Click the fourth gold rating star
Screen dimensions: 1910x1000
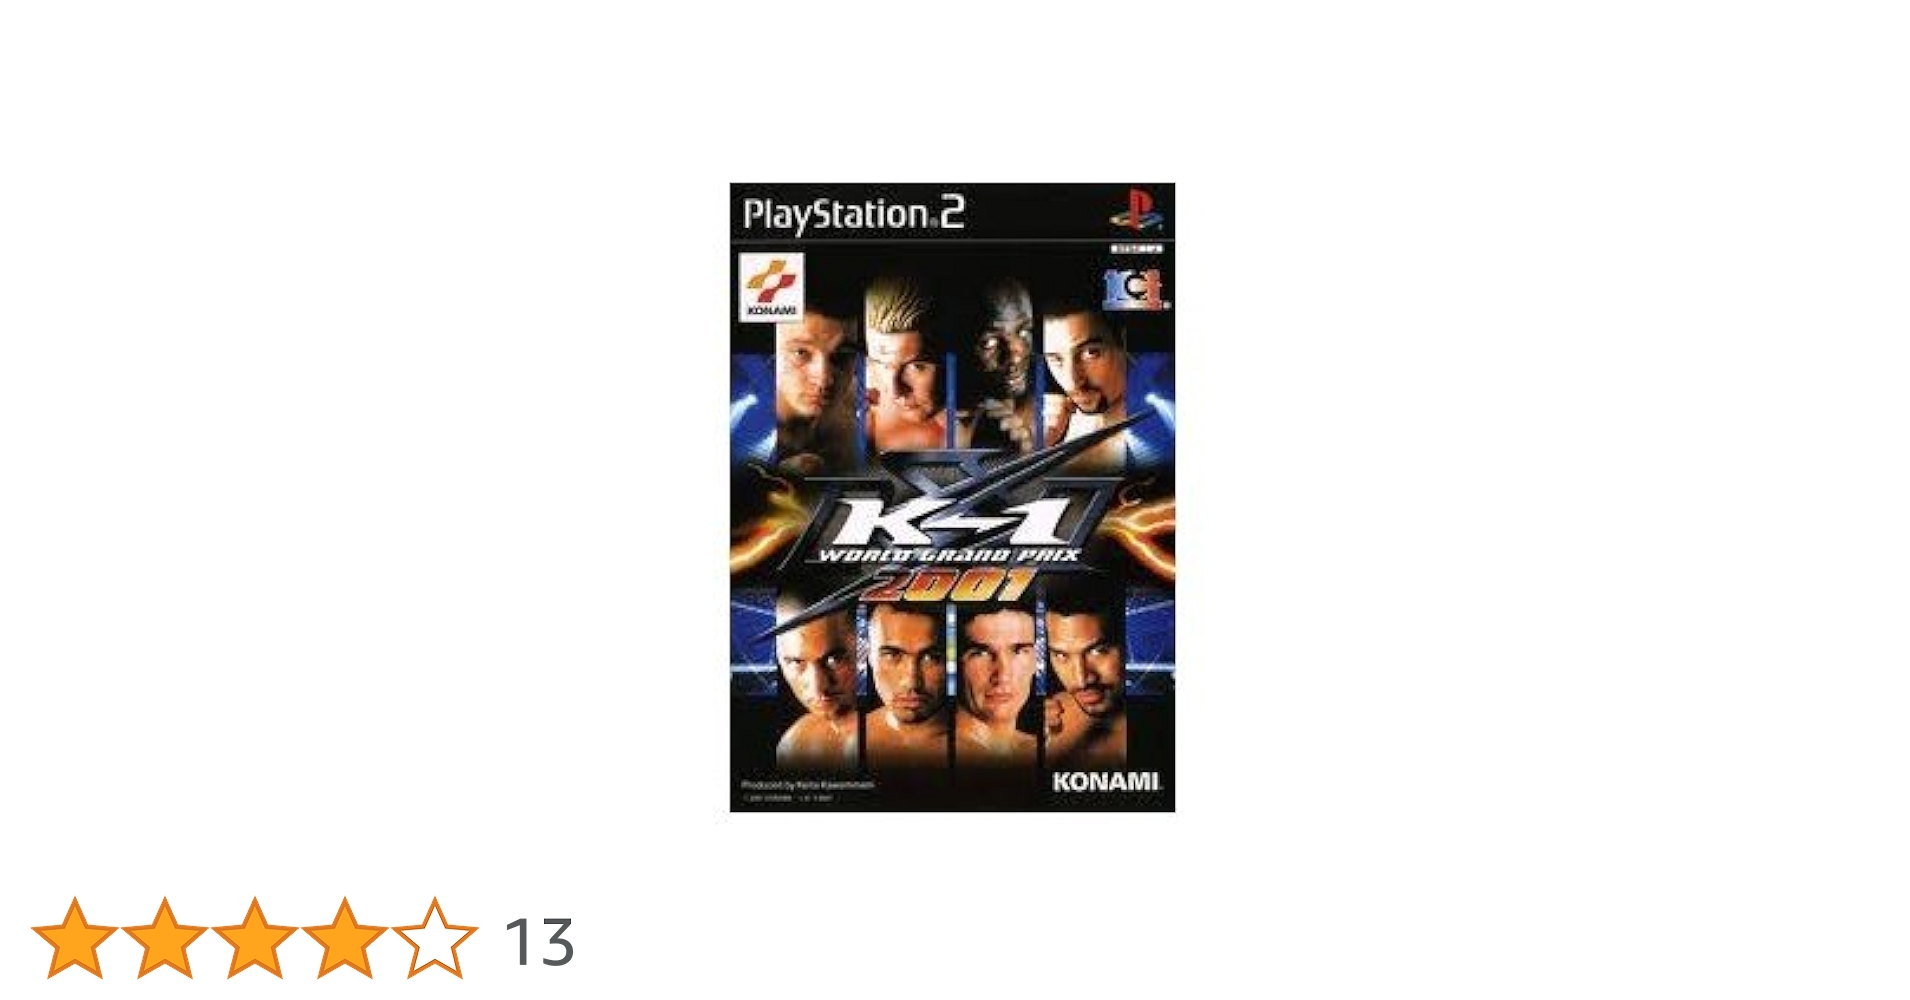click(x=345, y=938)
